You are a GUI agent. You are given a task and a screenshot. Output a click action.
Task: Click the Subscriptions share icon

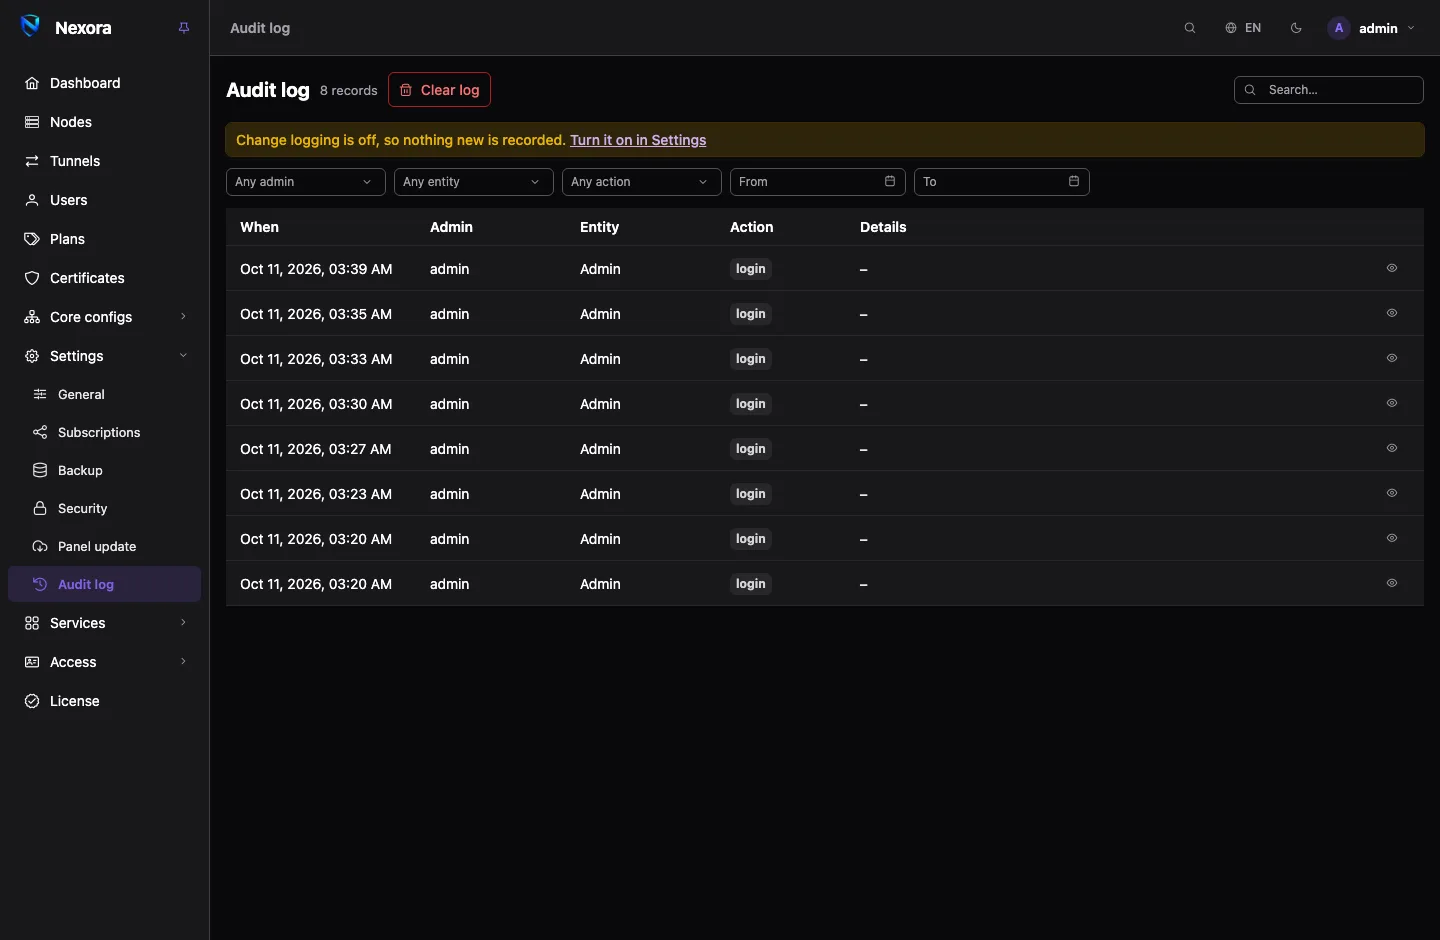coord(40,432)
